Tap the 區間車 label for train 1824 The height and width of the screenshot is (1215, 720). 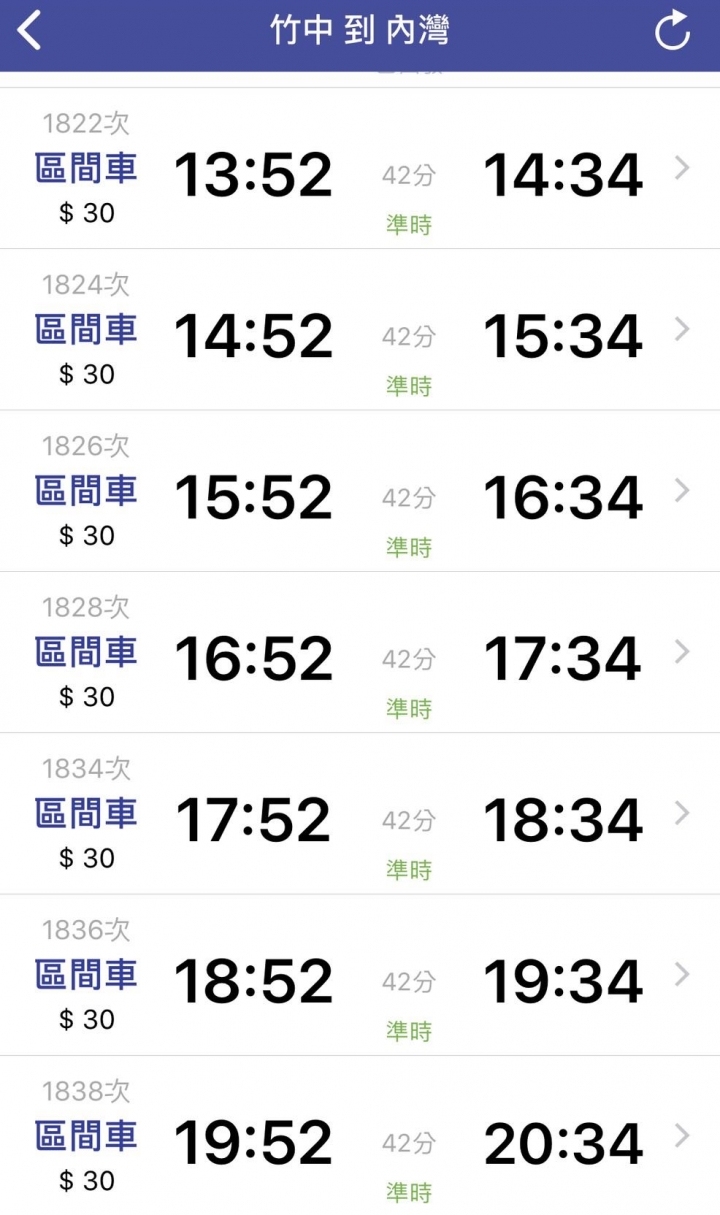pyautogui.click(x=86, y=329)
